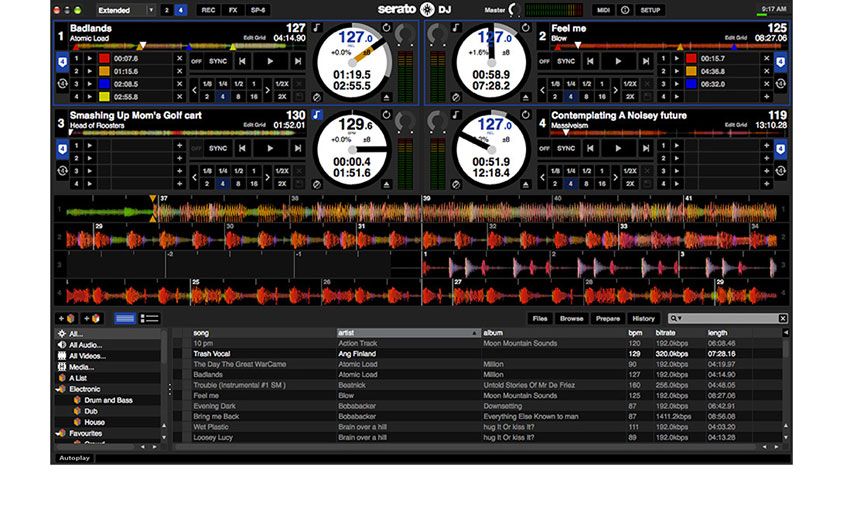Screen dimensions: 850x505
Task: Toggle keylock note icon on deck 2
Action: pos(456,28)
